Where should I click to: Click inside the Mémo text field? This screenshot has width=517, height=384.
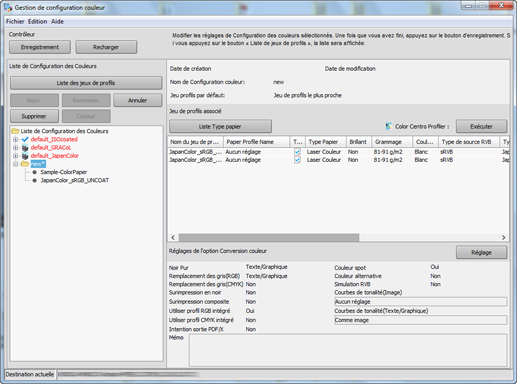point(348,350)
